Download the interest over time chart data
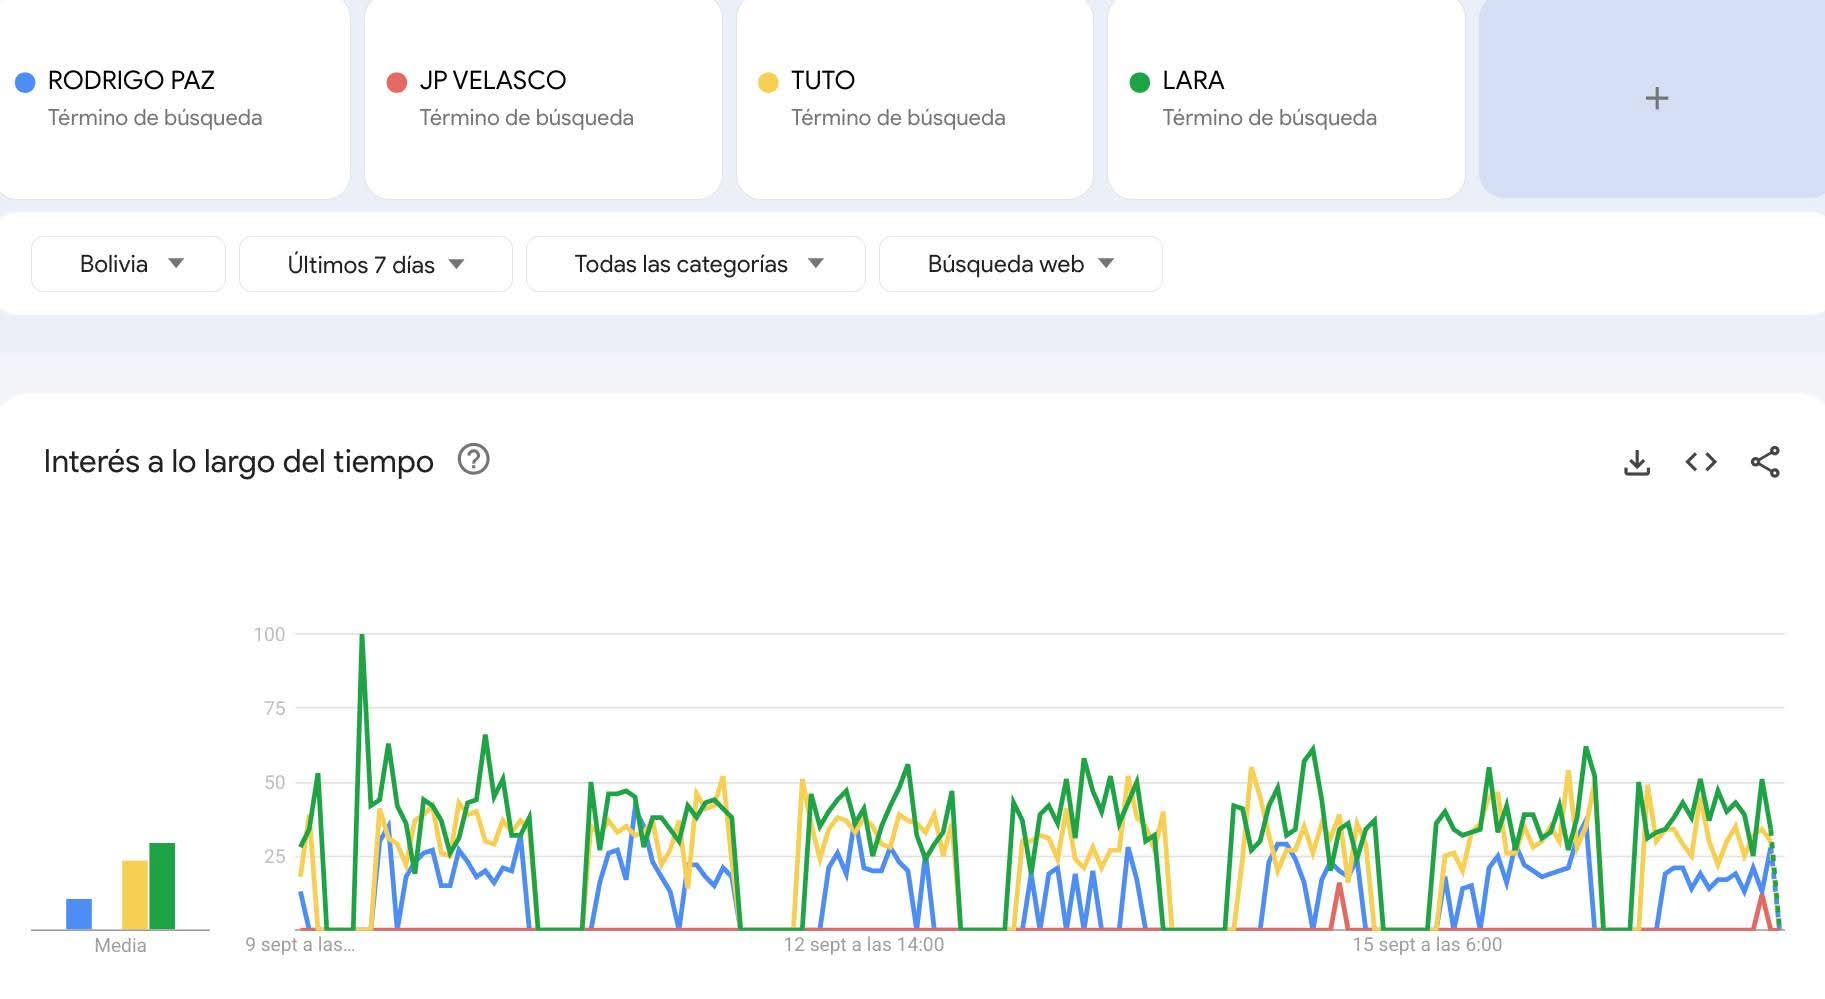 (x=1636, y=462)
